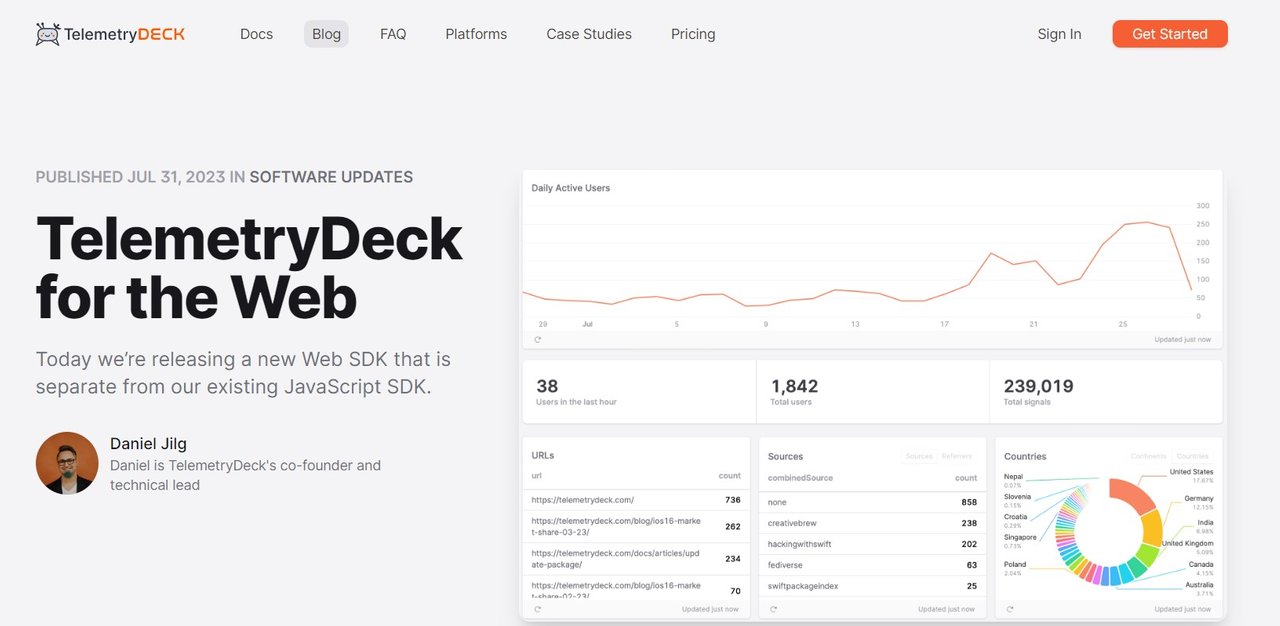This screenshot has height=626, width=1280.
Task: Click the swiftpackageindex source row
Action: pyautogui.click(x=873, y=586)
